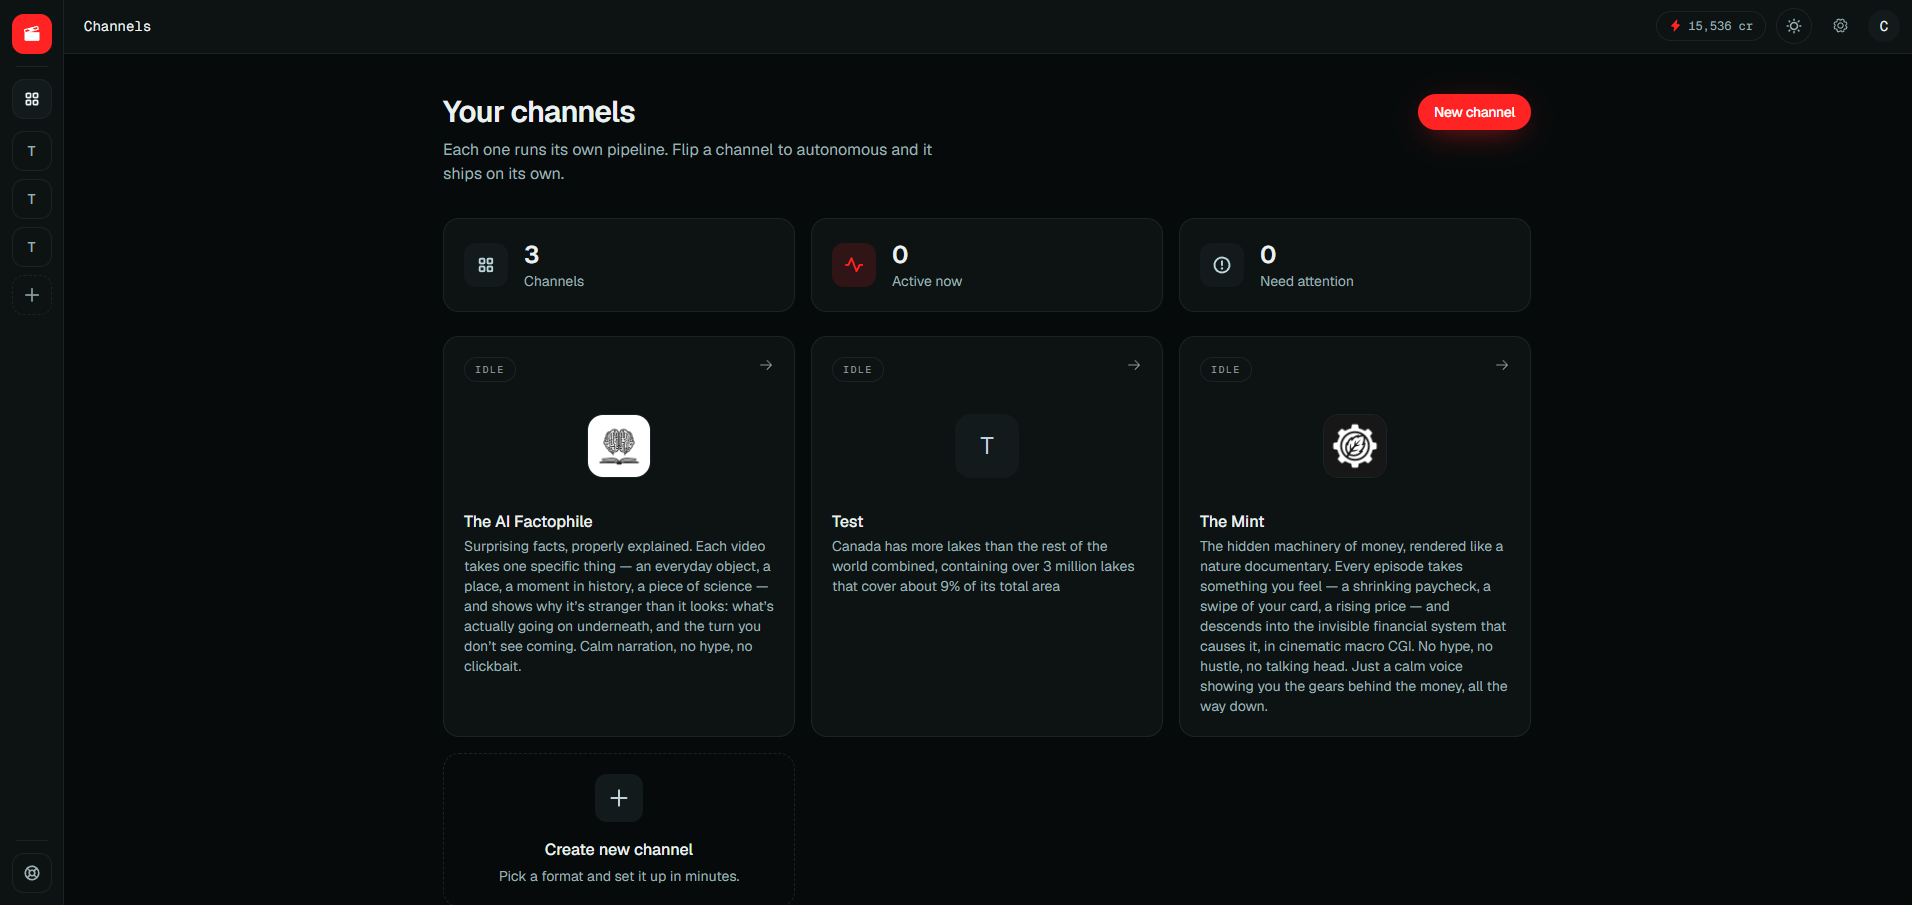Open the C user avatar menu
The height and width of the screenshot is (905, 1912).
pyautogui.click(x=1884, y=26)
